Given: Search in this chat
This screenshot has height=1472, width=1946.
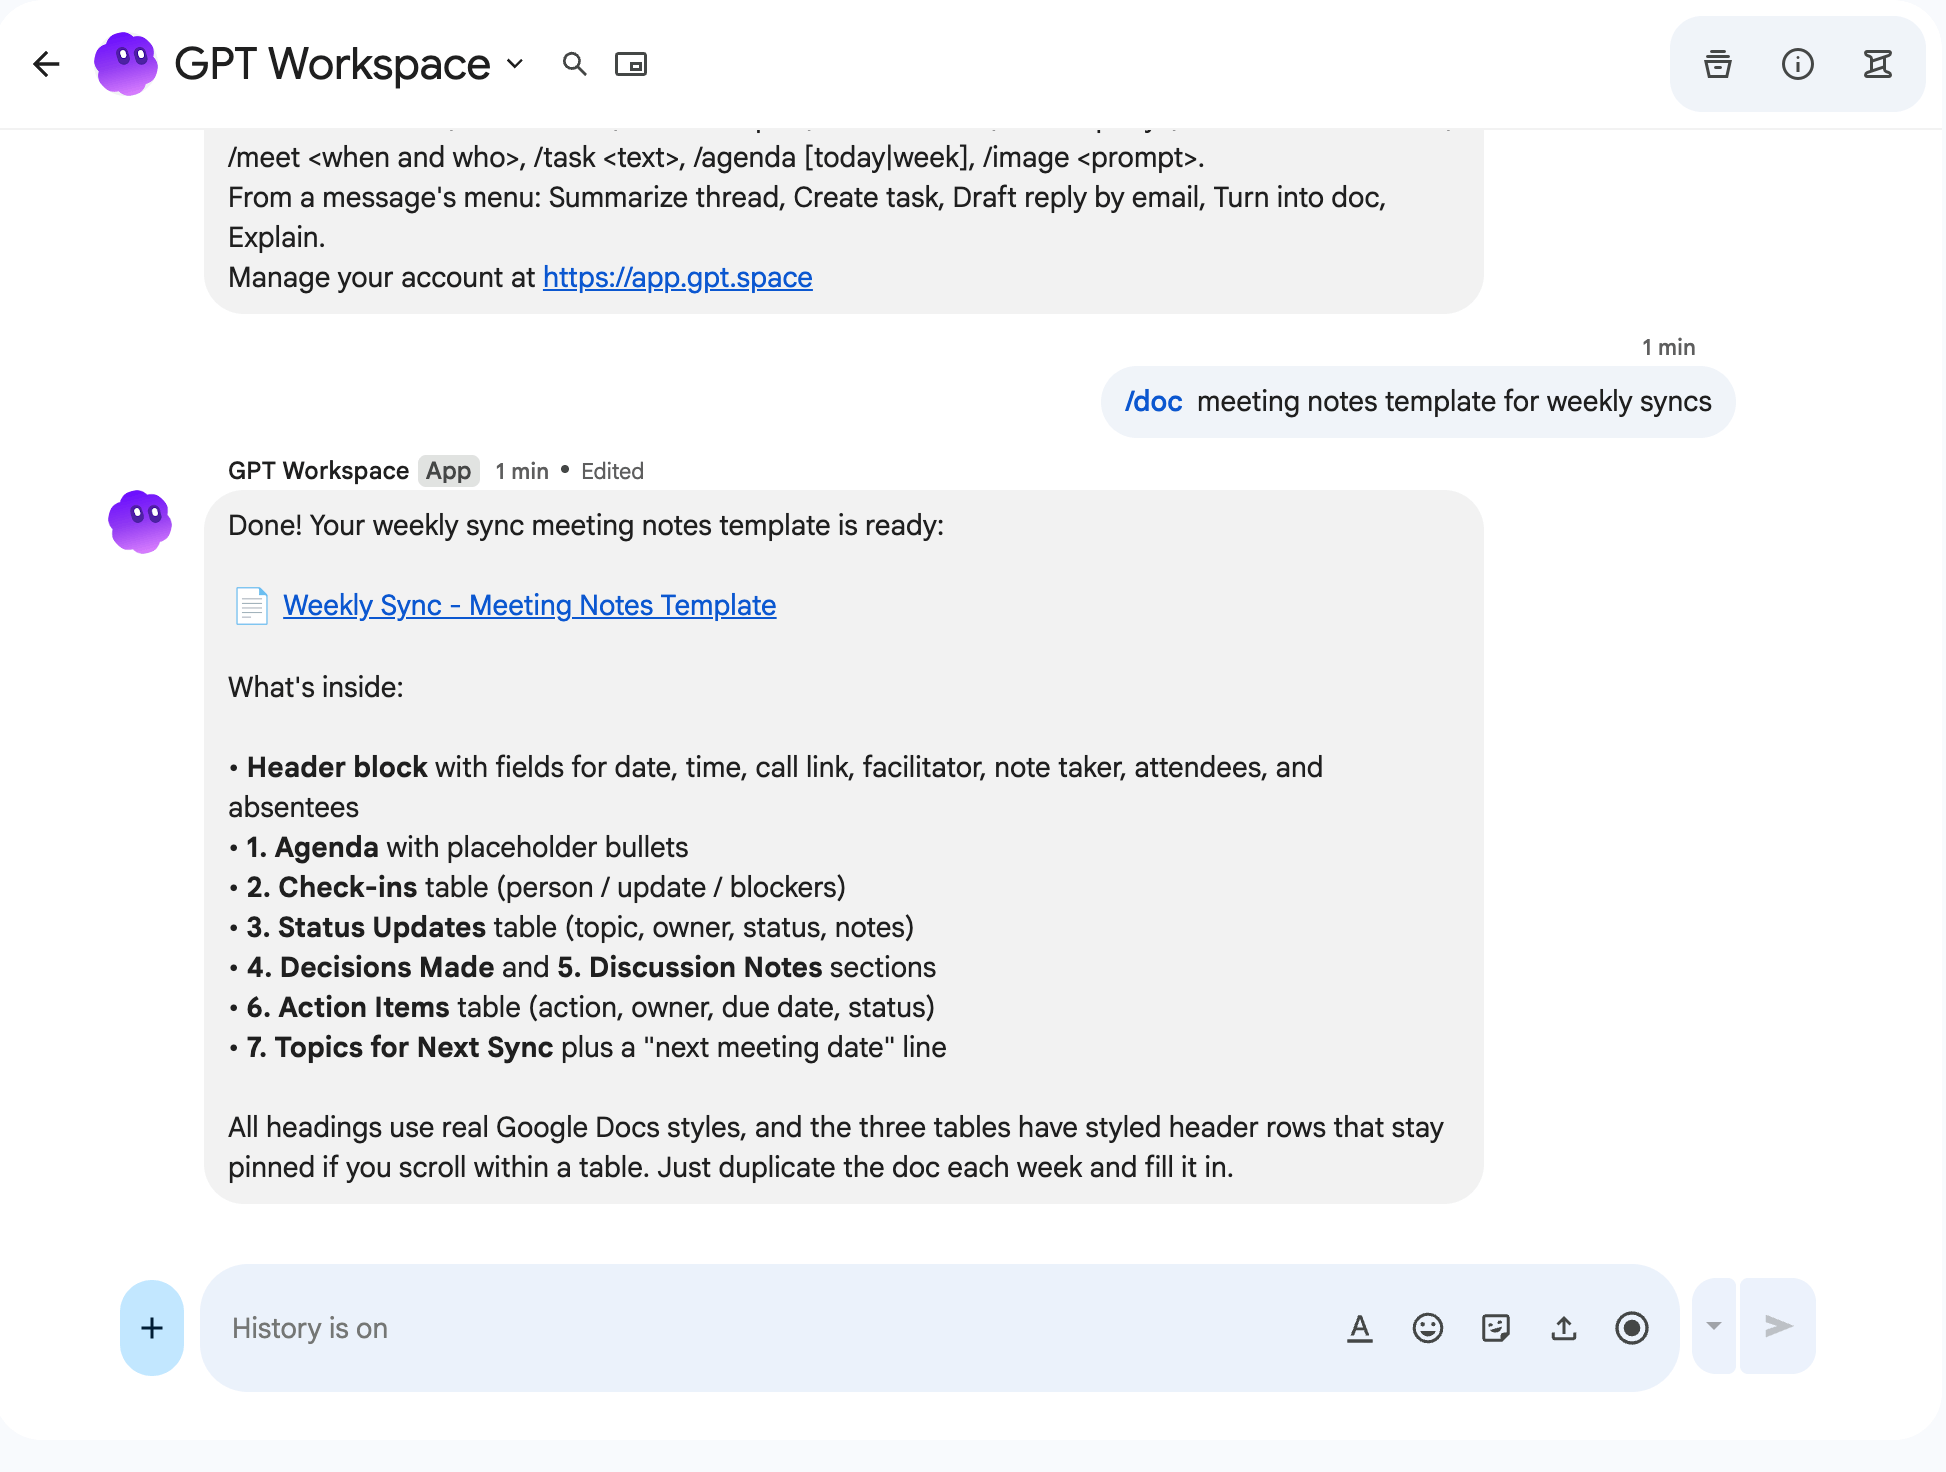Looking at the screenshot, I should point(574,64).
